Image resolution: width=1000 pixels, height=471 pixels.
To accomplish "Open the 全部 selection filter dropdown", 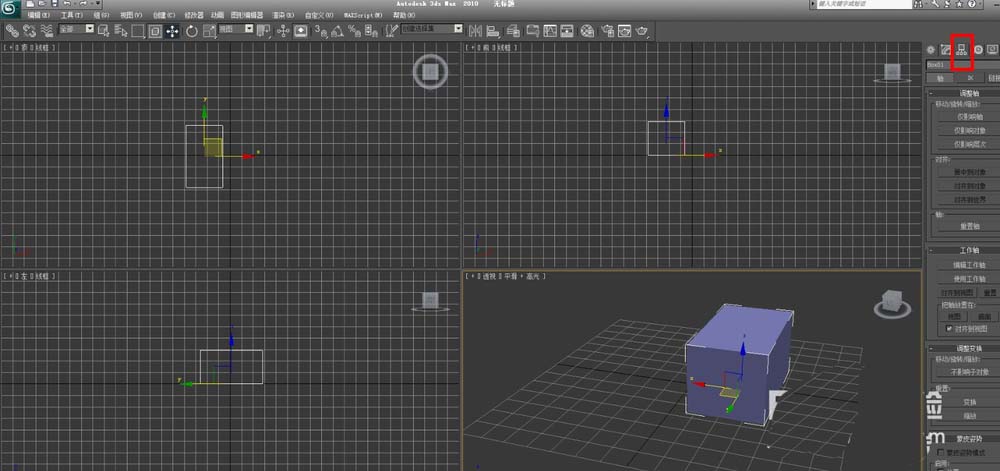I will click(x=77, y=30).
